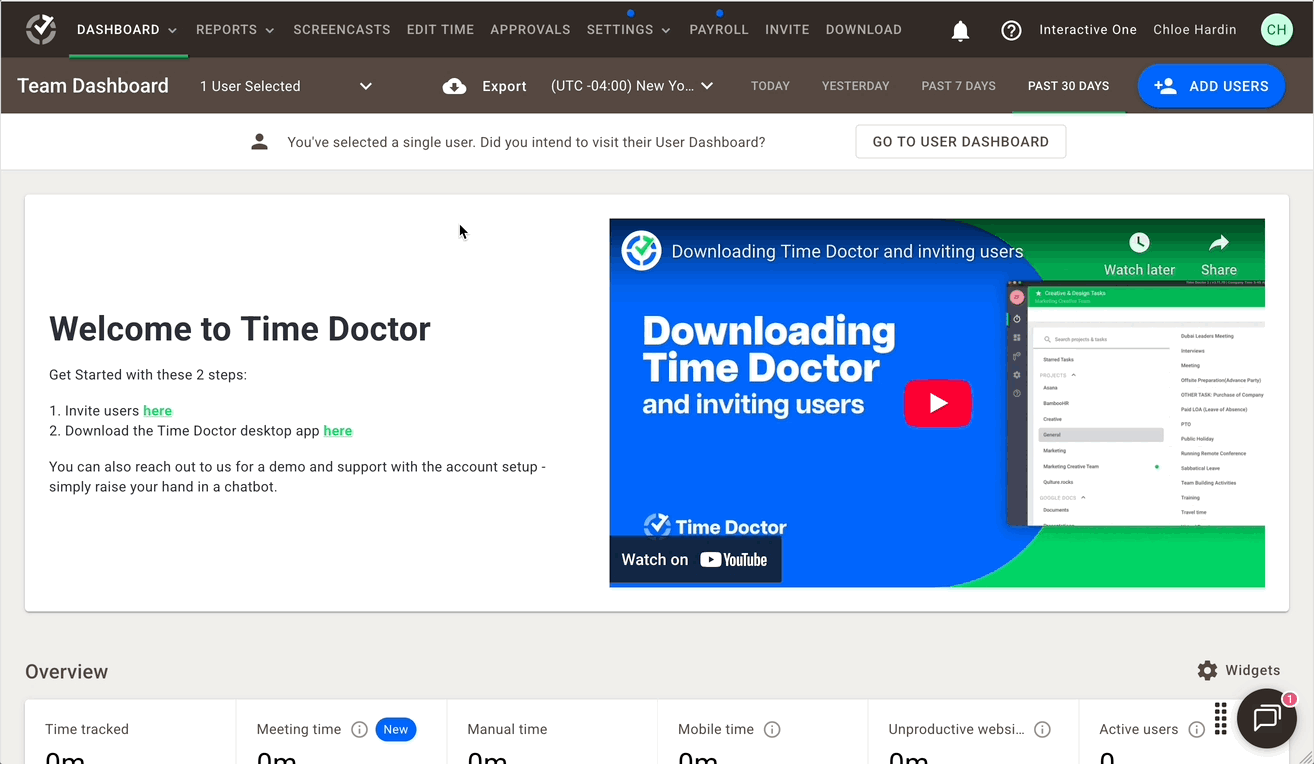
Task: Click the Export cloud download icon
Action: click(454, 86)
